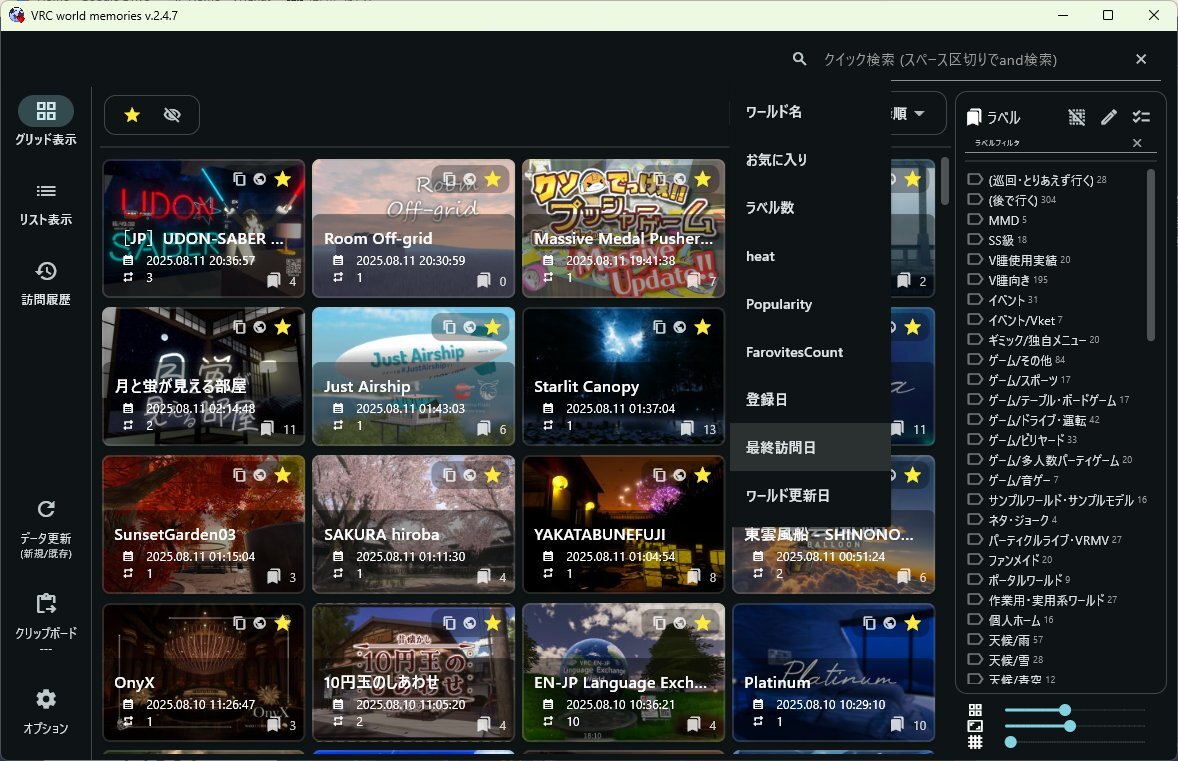Image resolution: width=1178 pixels, height=761 pixels.
Task: Clear the ラベルフィルタ field
Action: tap(1137, 143)
